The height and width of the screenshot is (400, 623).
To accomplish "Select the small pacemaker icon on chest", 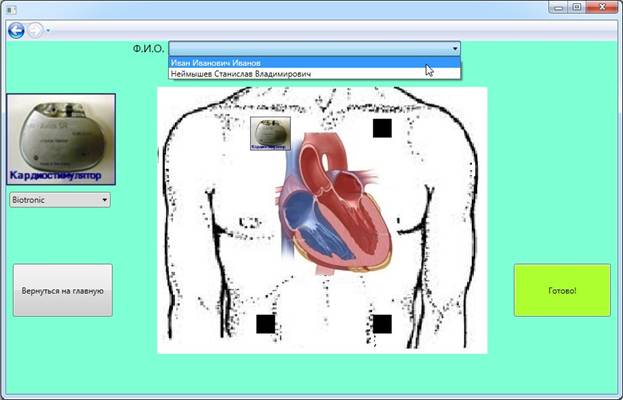I will tap(270, 132).
